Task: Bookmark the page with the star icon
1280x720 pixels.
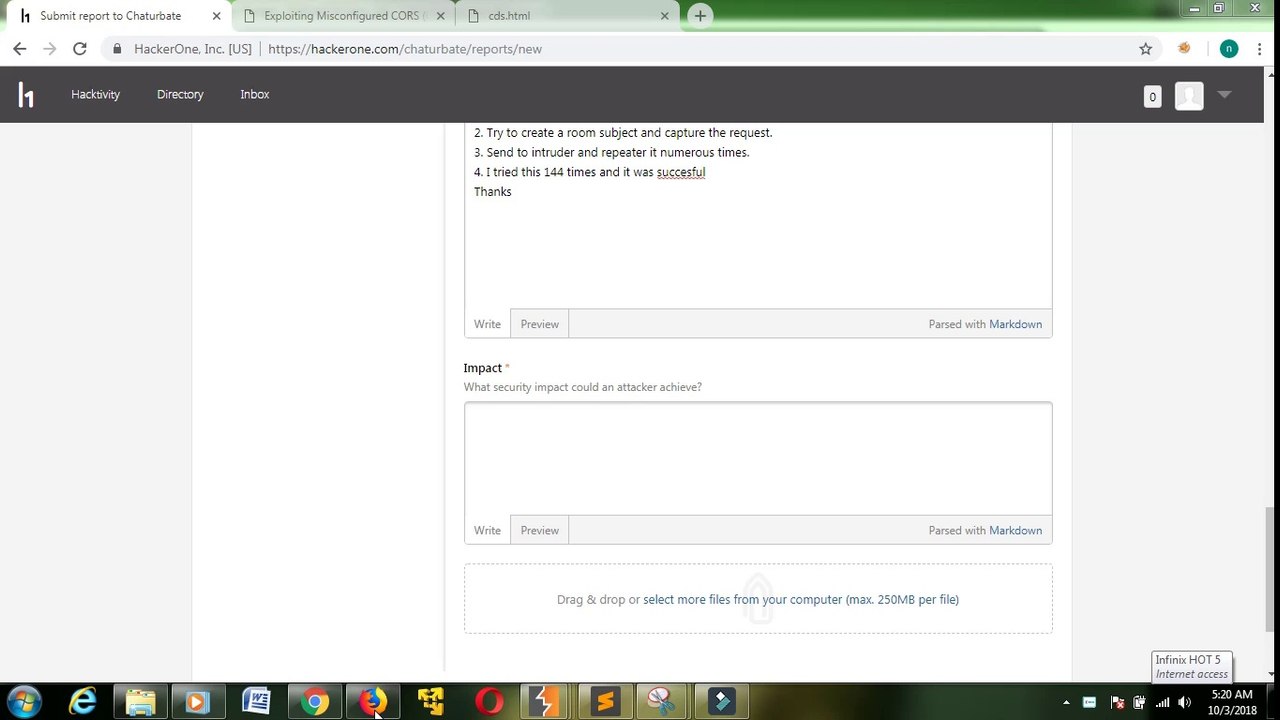Action: click(x=1146, y=48)
